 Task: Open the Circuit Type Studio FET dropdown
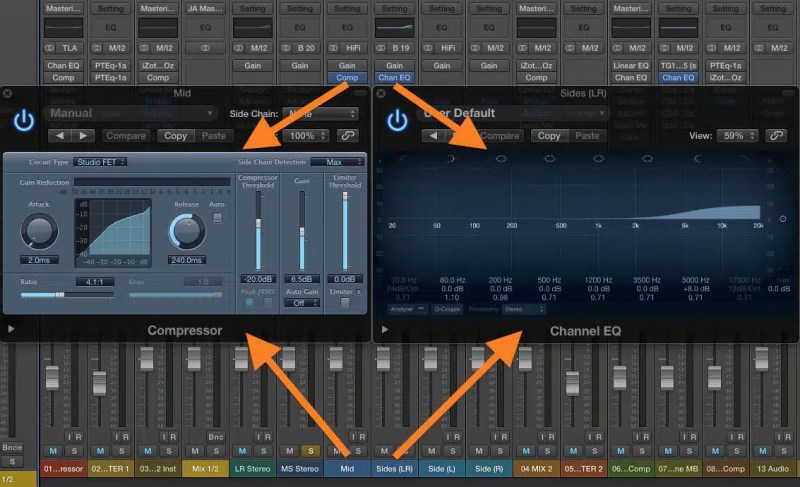(x=100, y=162)
